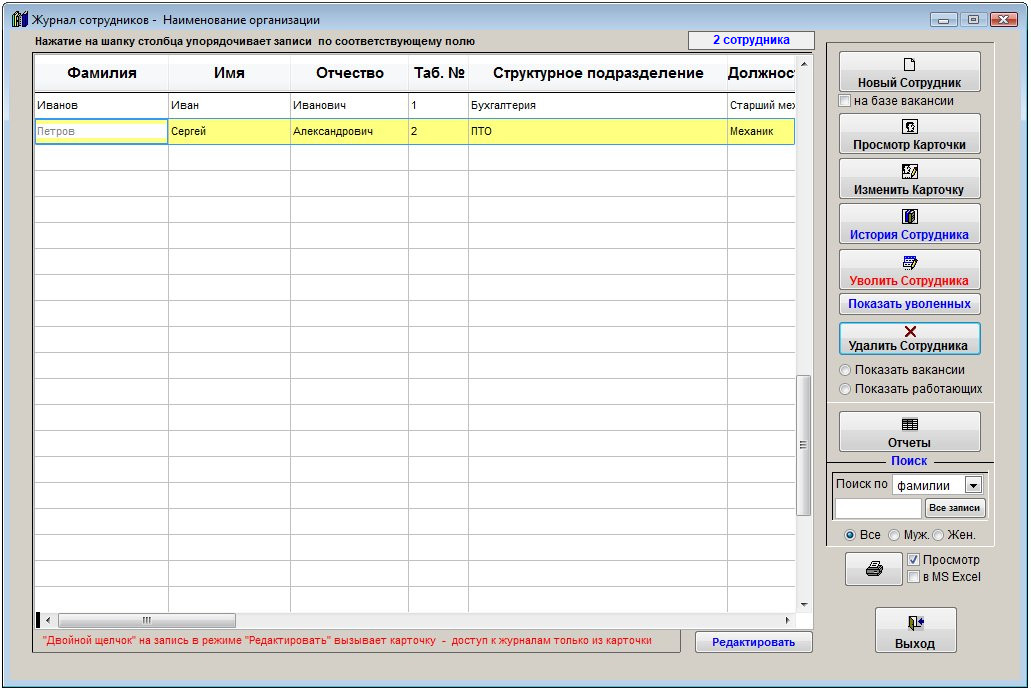Viewport: 1031px width, 688px height.
Task: Click the 'Новый Сотрудник' button label
Action: [909, 83]
